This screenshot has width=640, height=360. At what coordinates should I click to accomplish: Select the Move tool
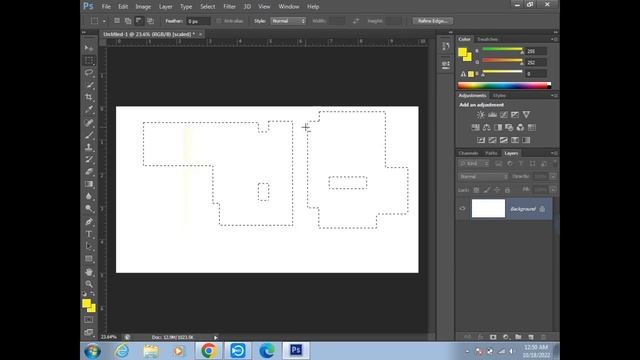pyautogui.click(x=89, y=48)
